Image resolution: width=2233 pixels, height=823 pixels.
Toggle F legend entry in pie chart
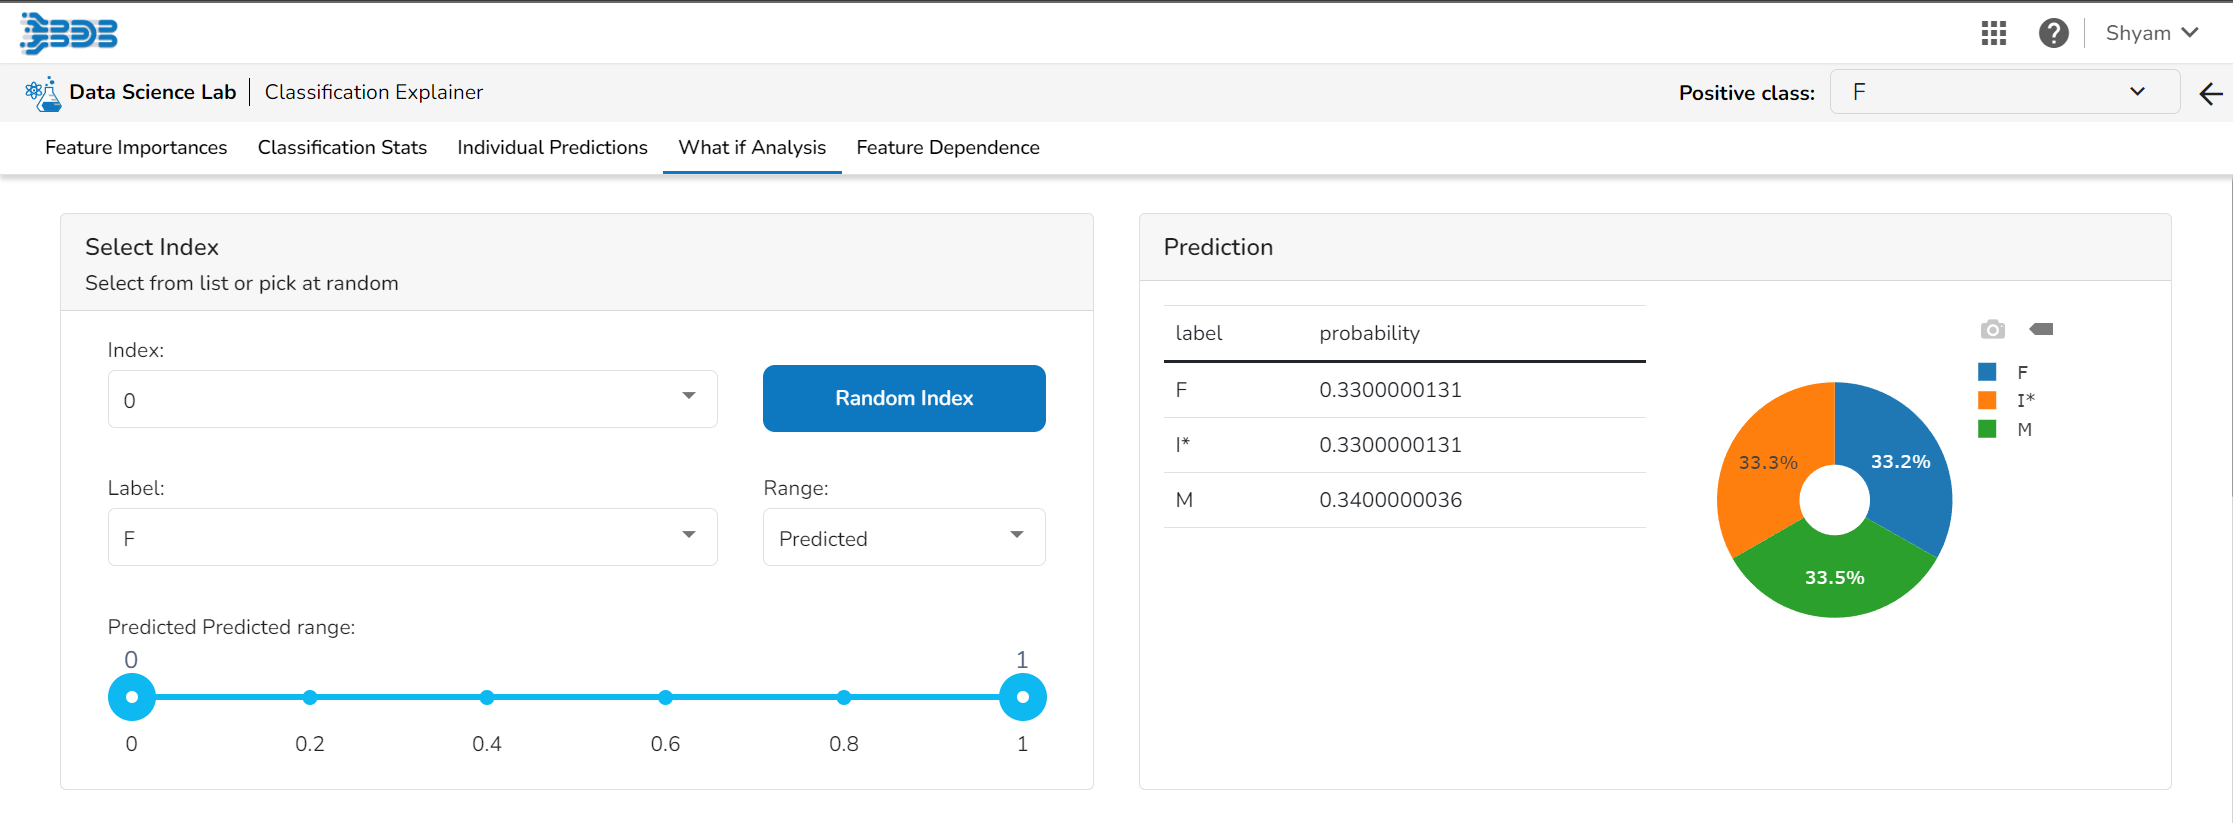point(2003,372)
